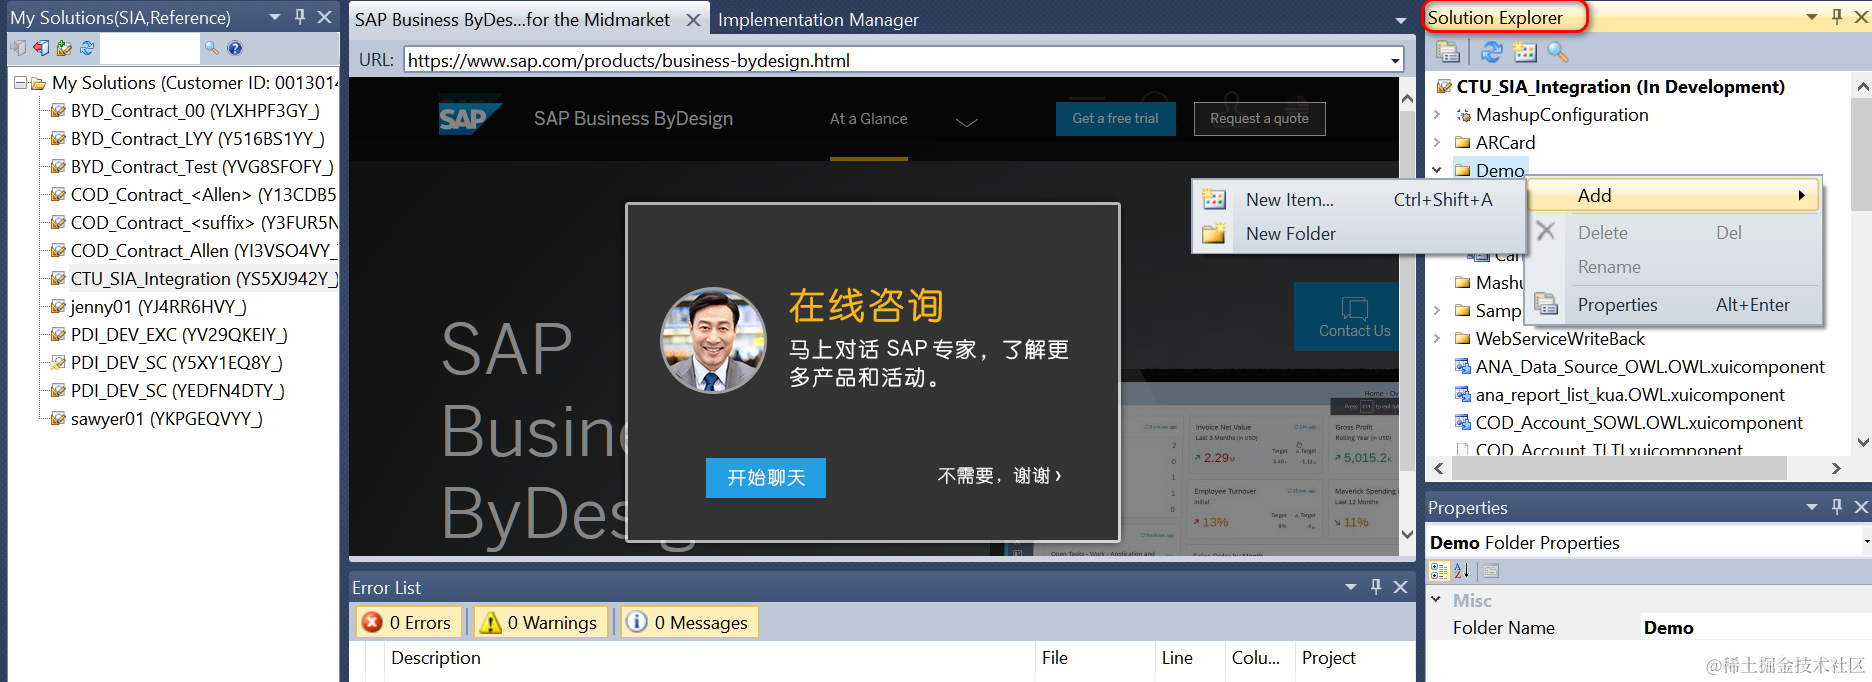Click the magnifier search icon in My Solutions

(x=211, y=47)
